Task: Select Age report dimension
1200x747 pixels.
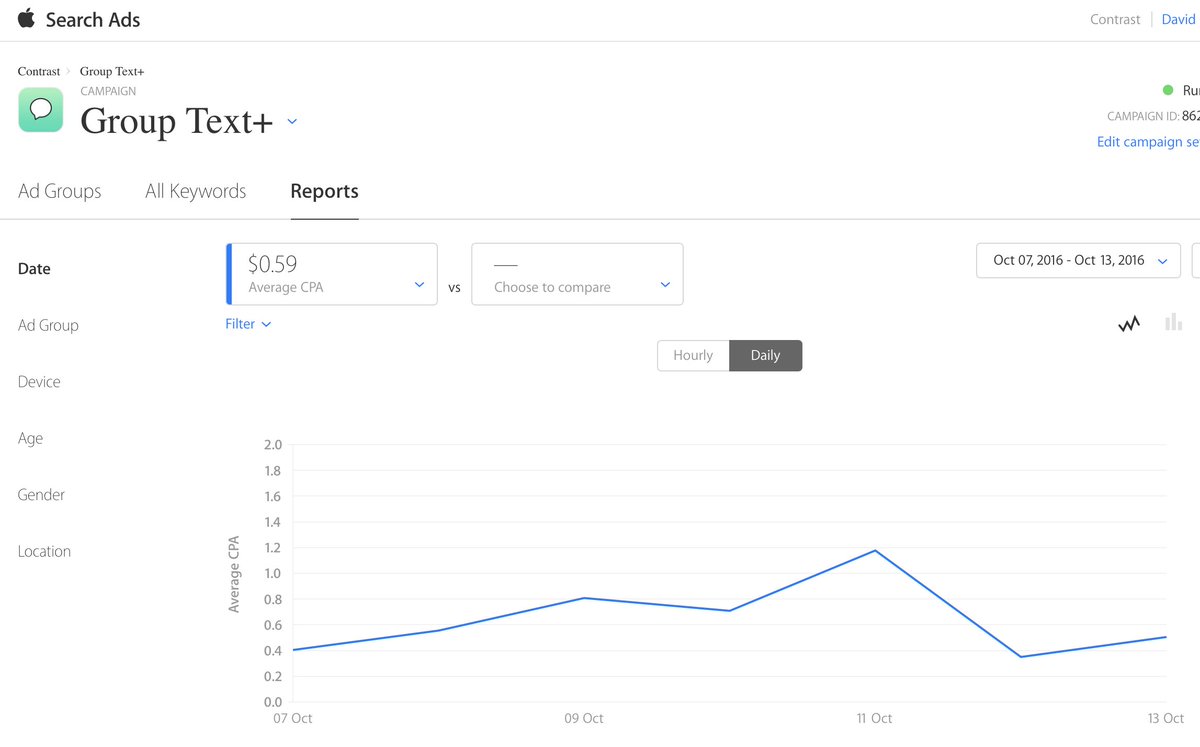Action: click(30, 438)
